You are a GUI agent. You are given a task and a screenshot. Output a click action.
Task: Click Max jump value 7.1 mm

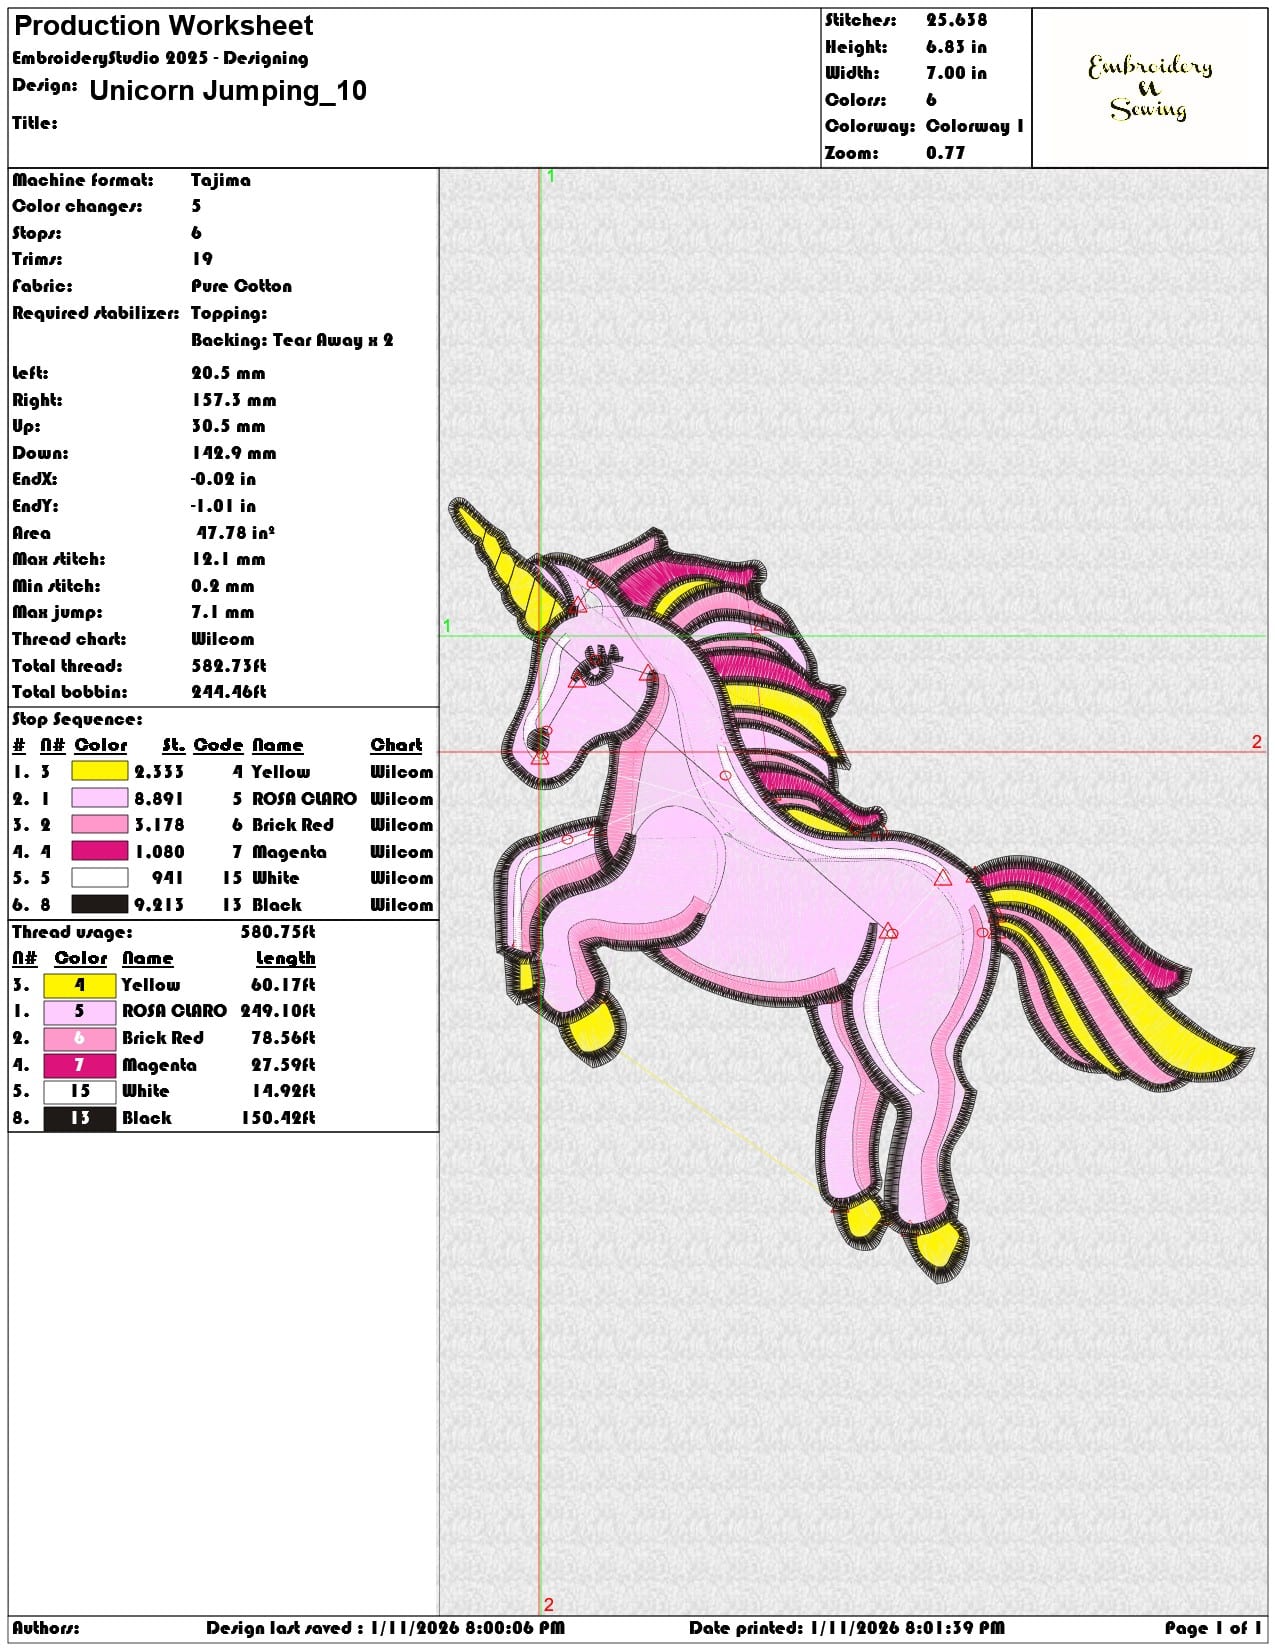pos(223,612)
